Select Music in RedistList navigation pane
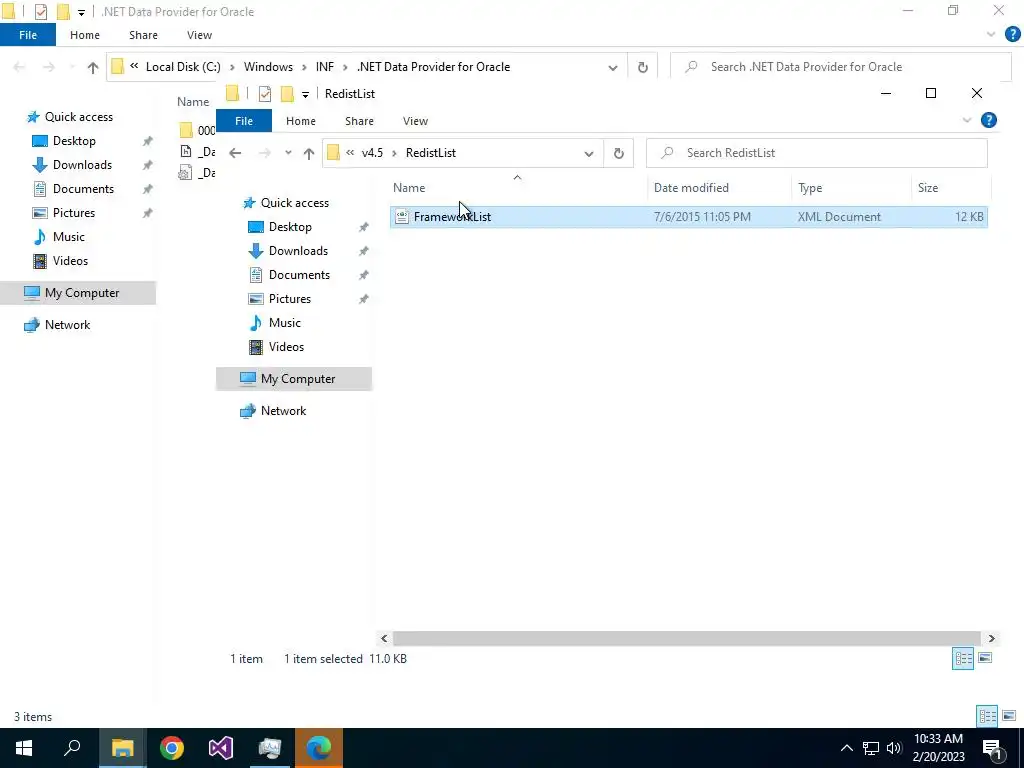This screenshot has width=1024, height=768. tap(284, 323)
